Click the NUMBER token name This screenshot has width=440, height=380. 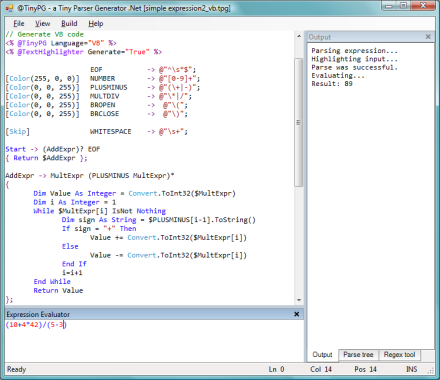103,78
